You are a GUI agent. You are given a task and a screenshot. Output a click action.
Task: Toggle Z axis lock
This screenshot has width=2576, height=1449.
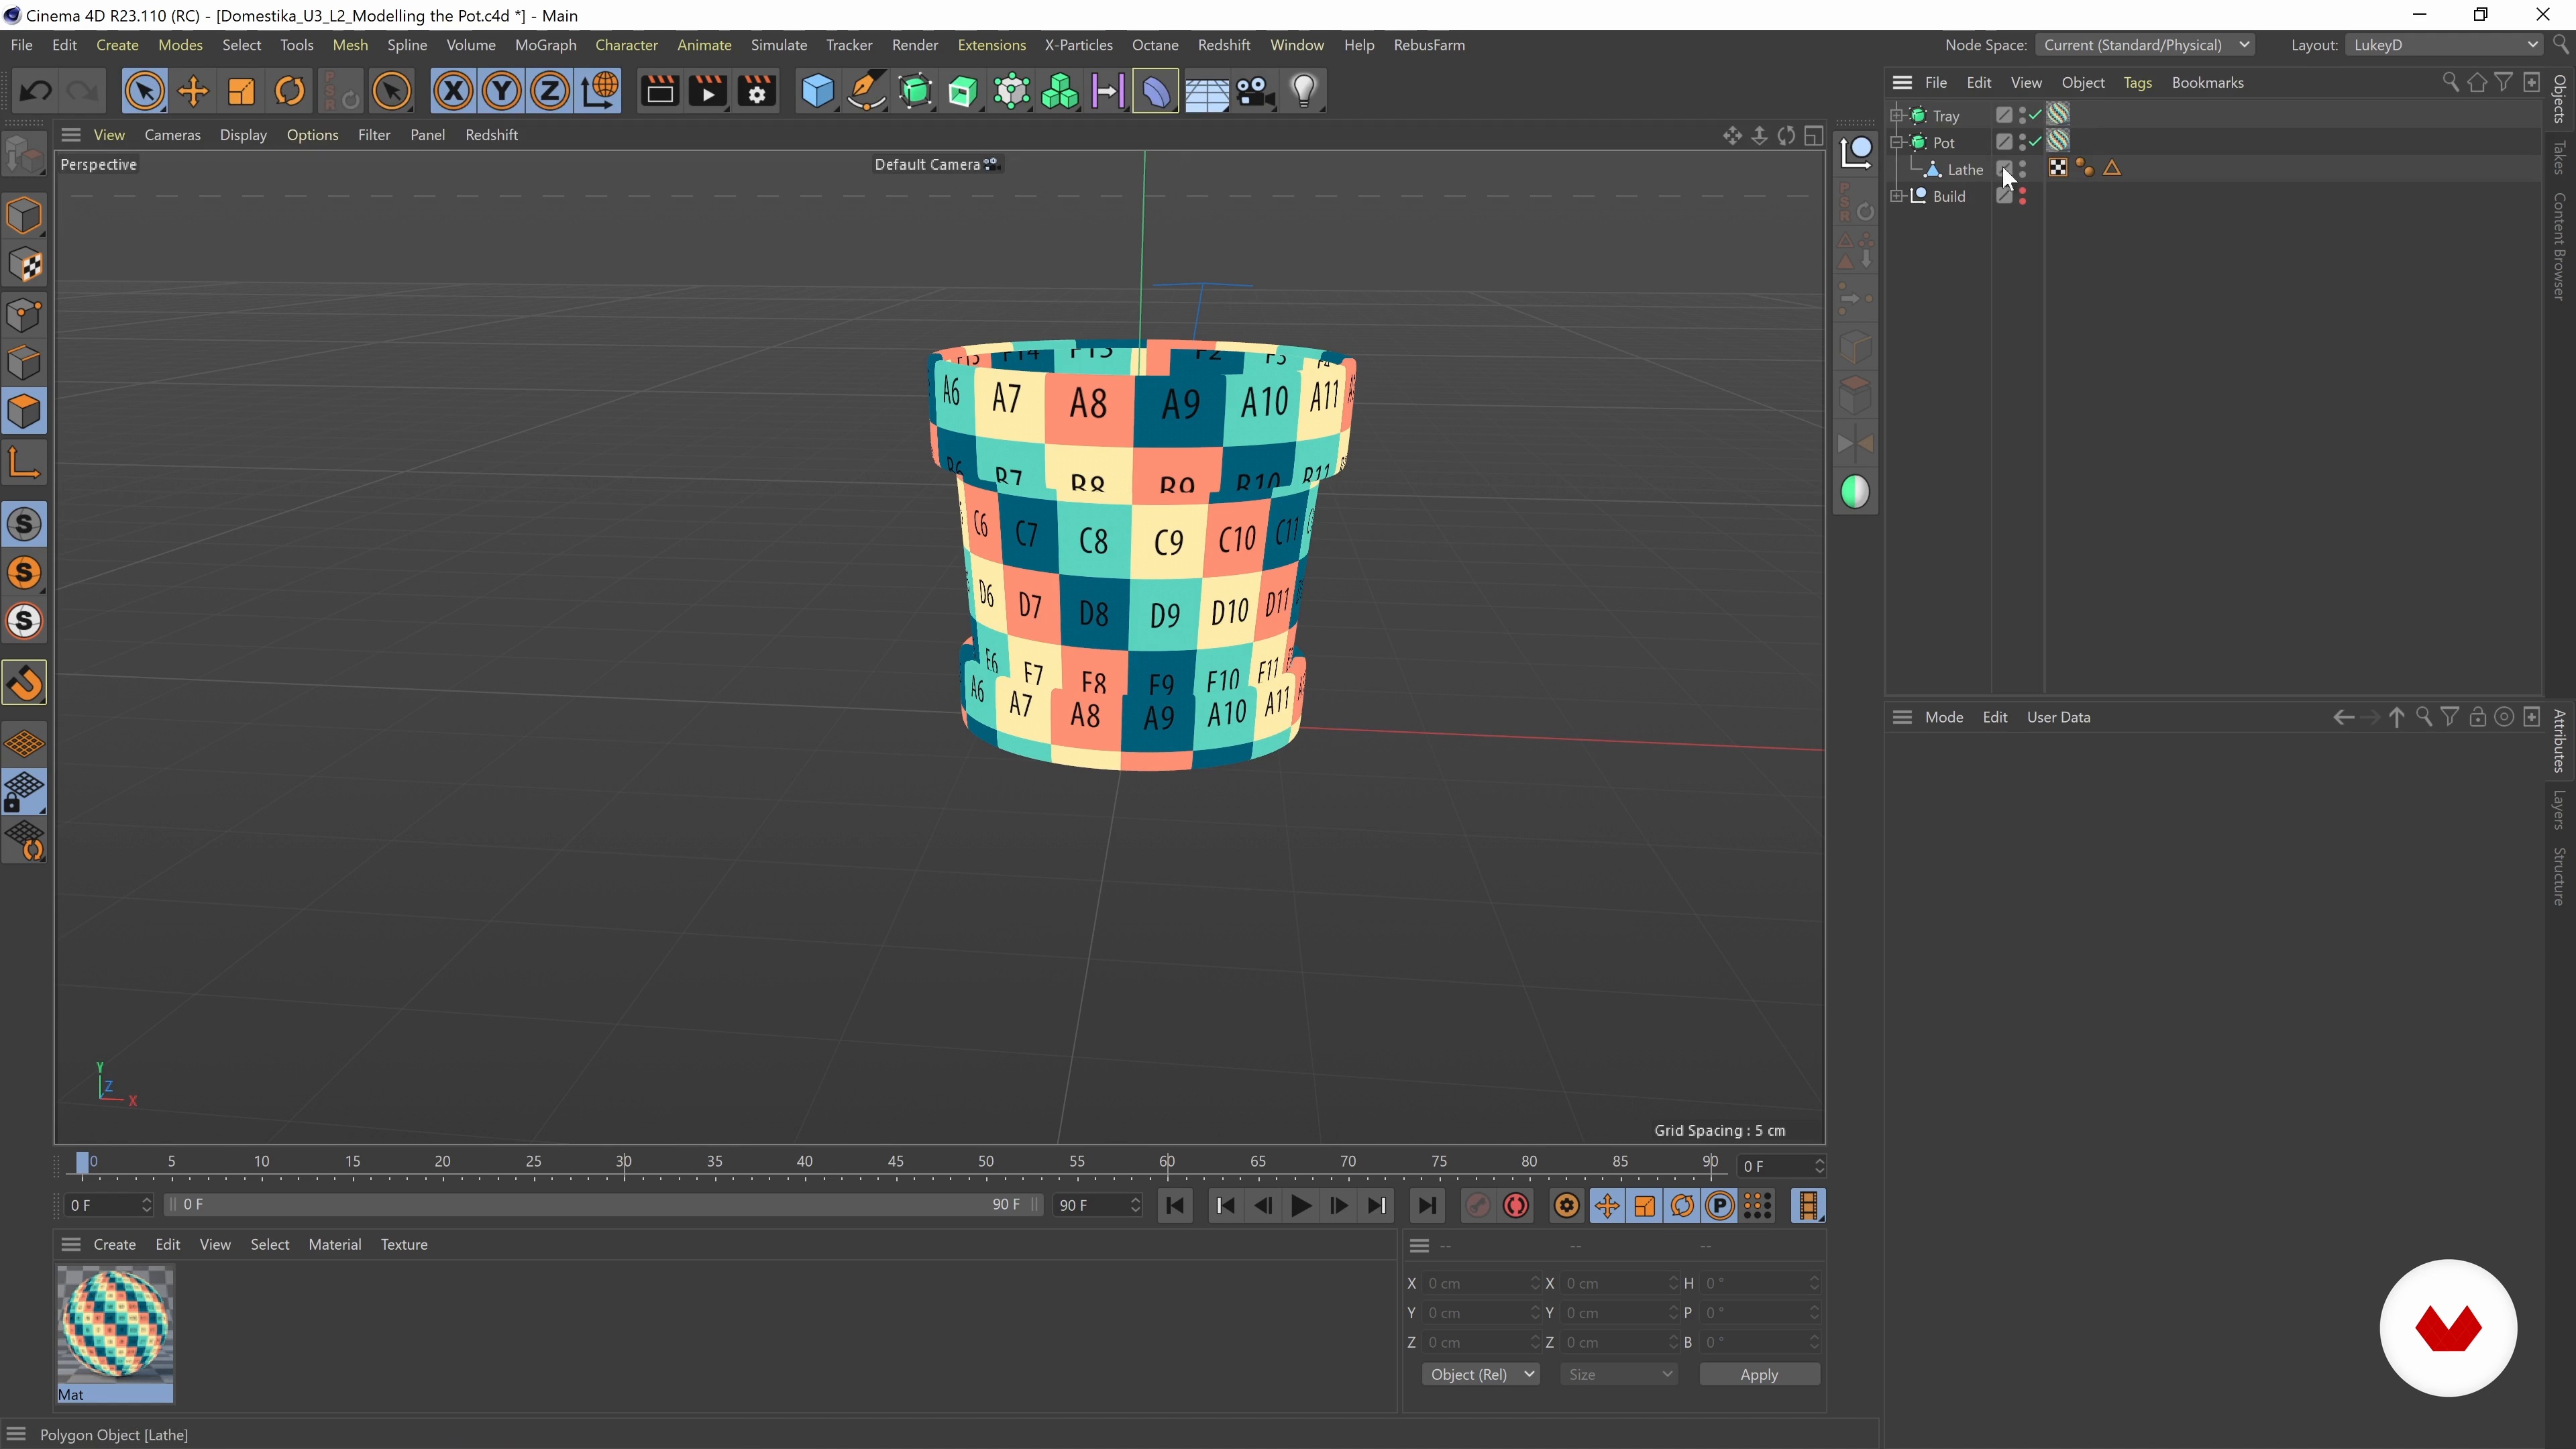coord(549,92)
